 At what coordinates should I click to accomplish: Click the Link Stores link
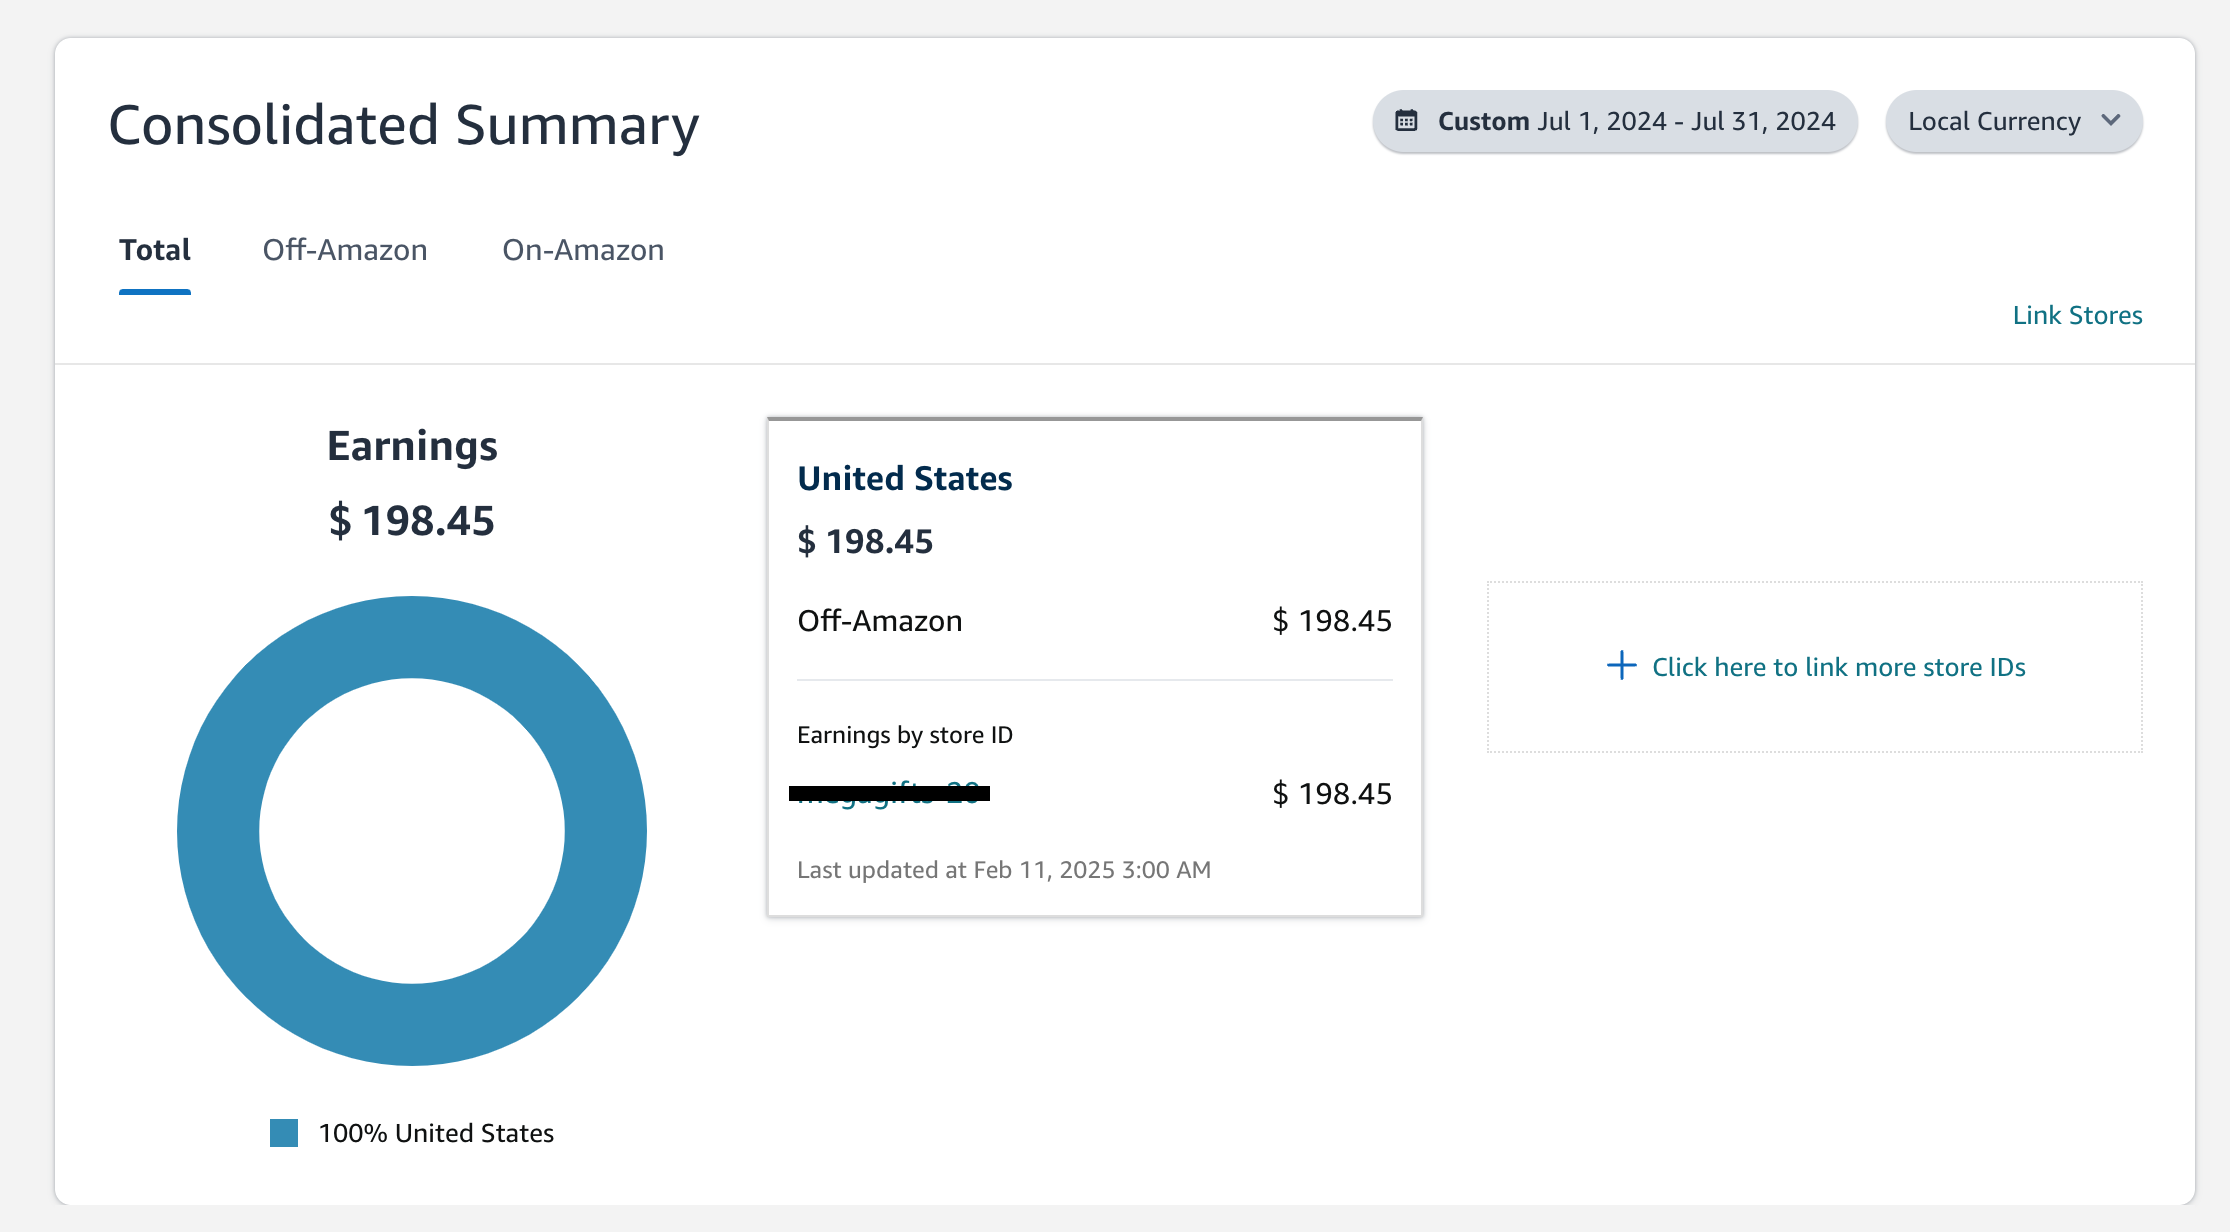(2077, 315)
